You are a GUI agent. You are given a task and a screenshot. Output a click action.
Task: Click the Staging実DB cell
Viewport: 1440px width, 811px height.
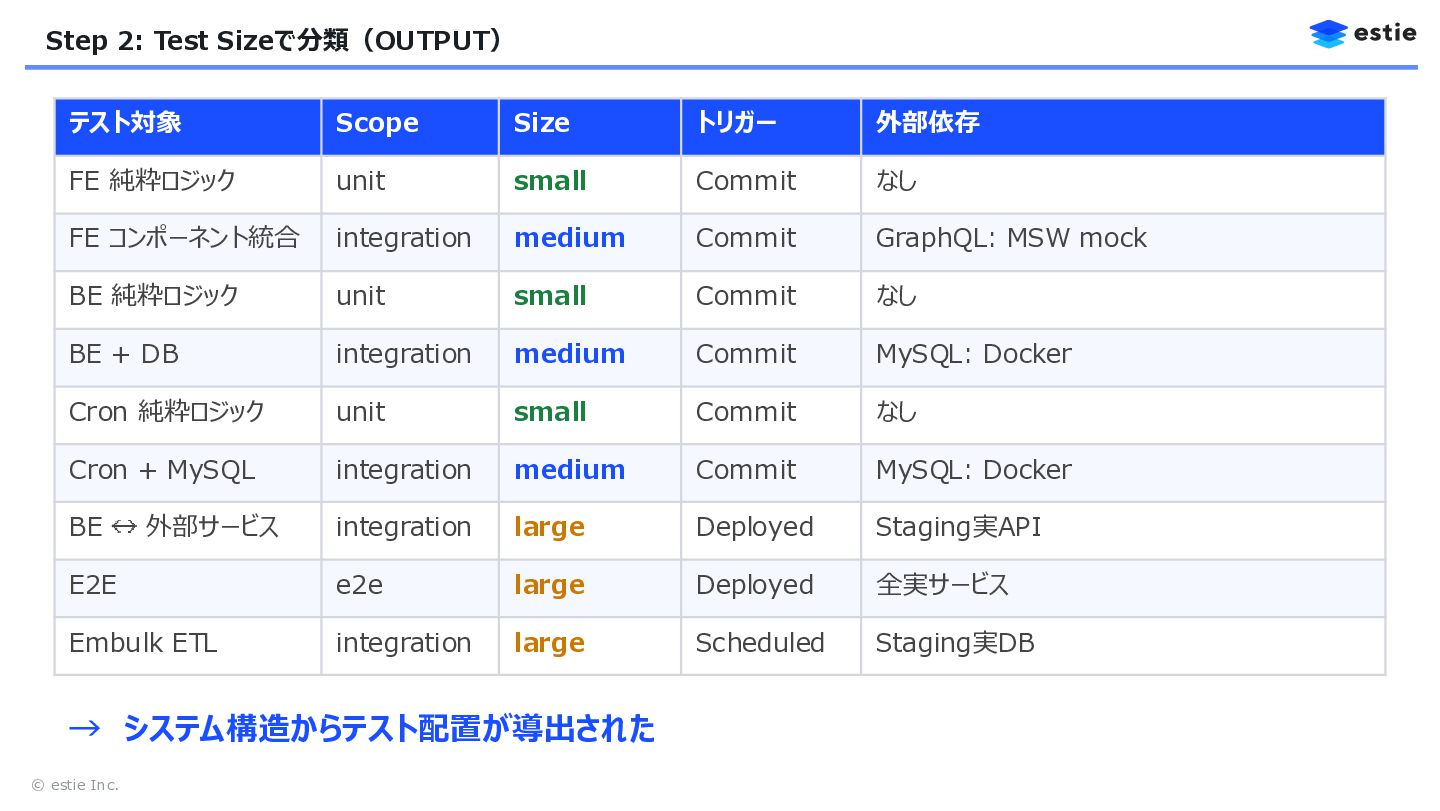tap(955, 643)
